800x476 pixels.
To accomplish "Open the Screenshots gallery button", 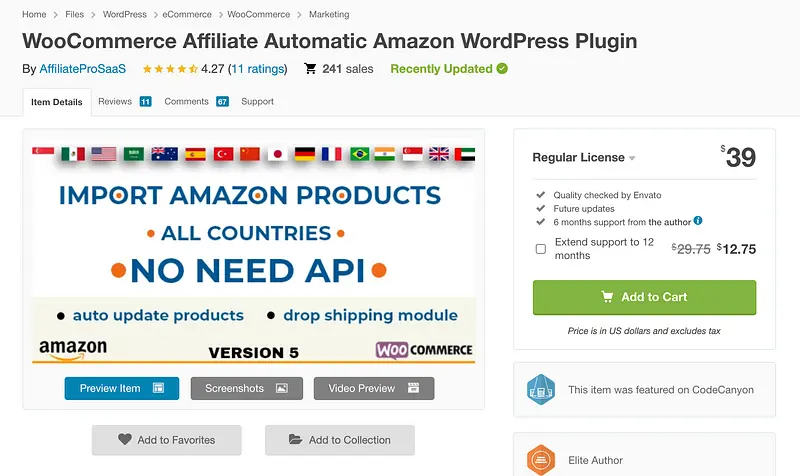I will coord(247,388).
